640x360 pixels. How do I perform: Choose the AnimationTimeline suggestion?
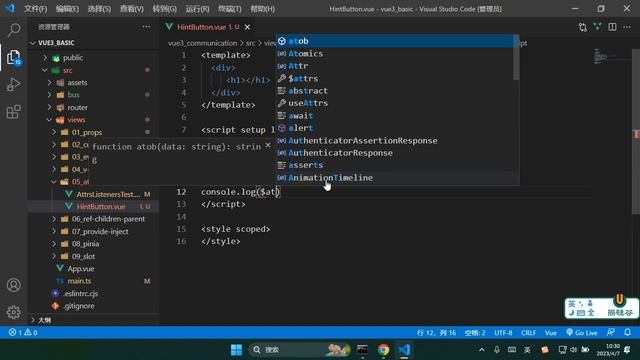tap(395, 178)
